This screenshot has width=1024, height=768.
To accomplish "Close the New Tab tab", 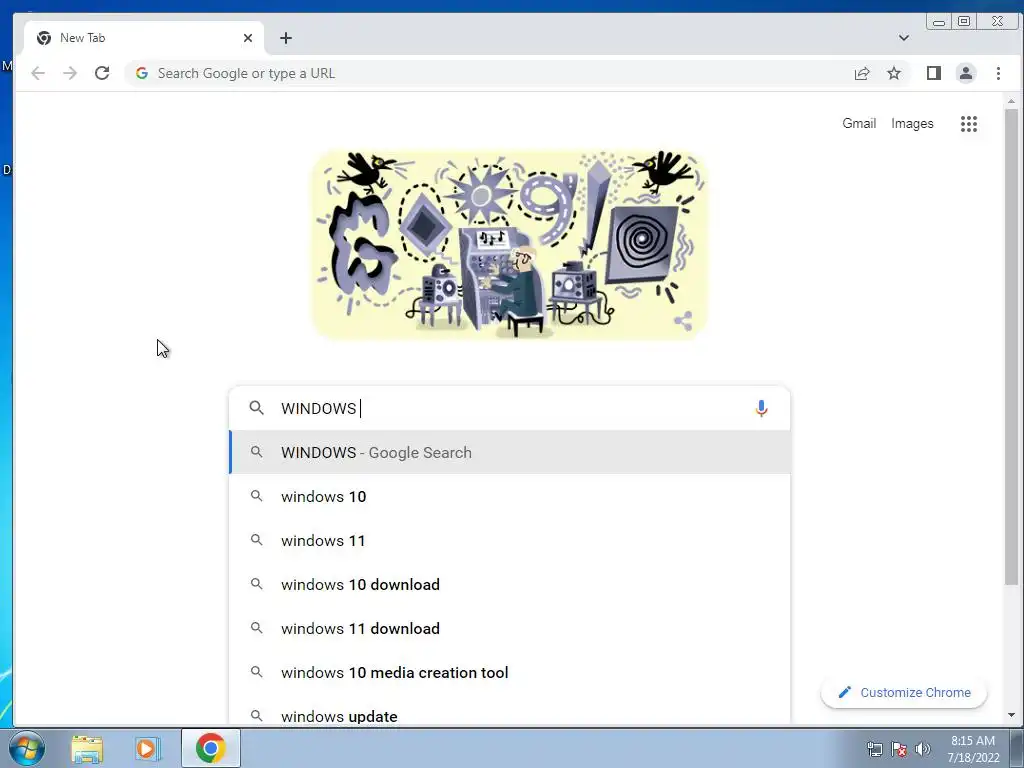I will 248,38.
